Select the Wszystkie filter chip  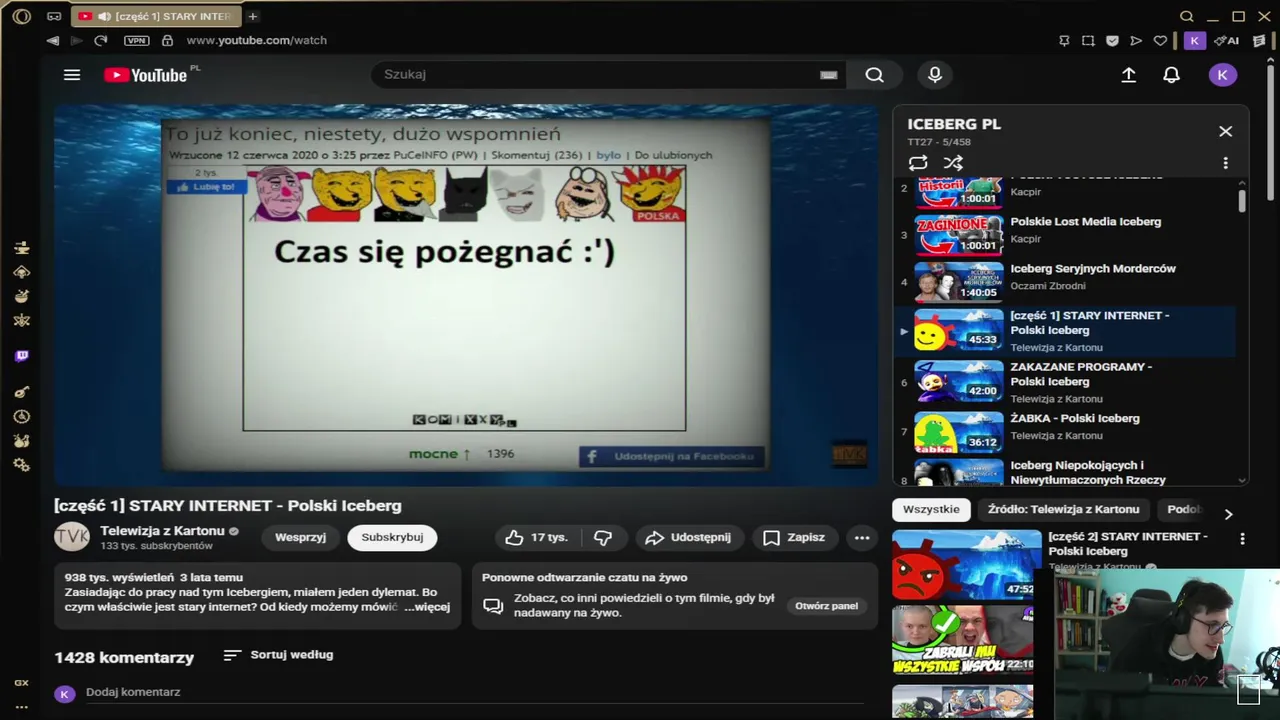pyautogui.click(x=931, y=510)
